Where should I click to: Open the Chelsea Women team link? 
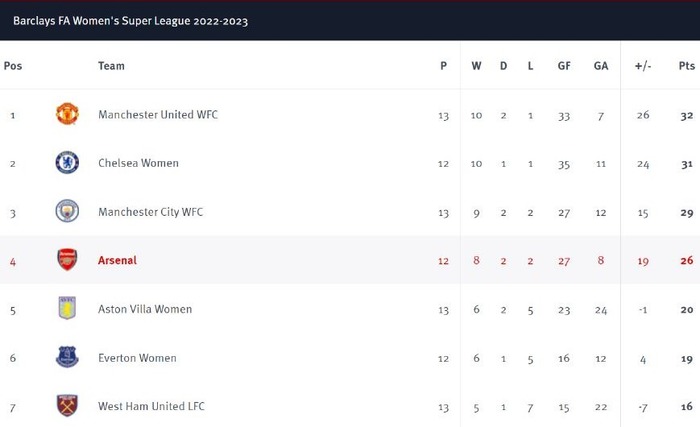click(x=138, y=163)
